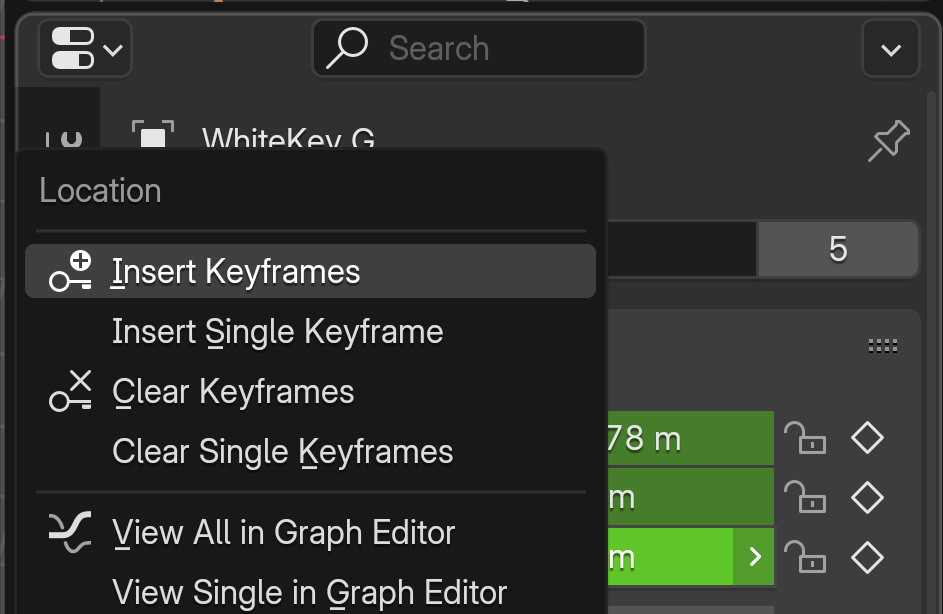The height and width of the screenshot is (614, 943).
Task: Click the Insert Keyframes icon in the menu
Action: click(68, 270)
